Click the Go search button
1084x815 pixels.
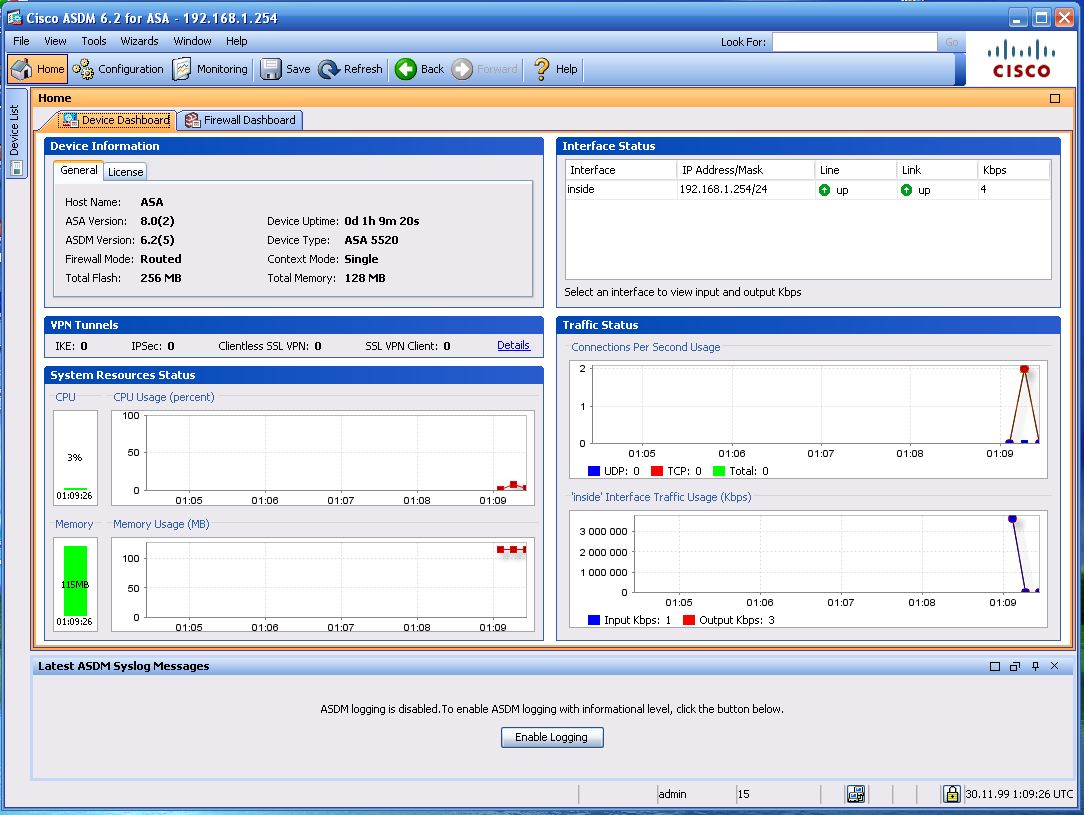tap(951, 42)
